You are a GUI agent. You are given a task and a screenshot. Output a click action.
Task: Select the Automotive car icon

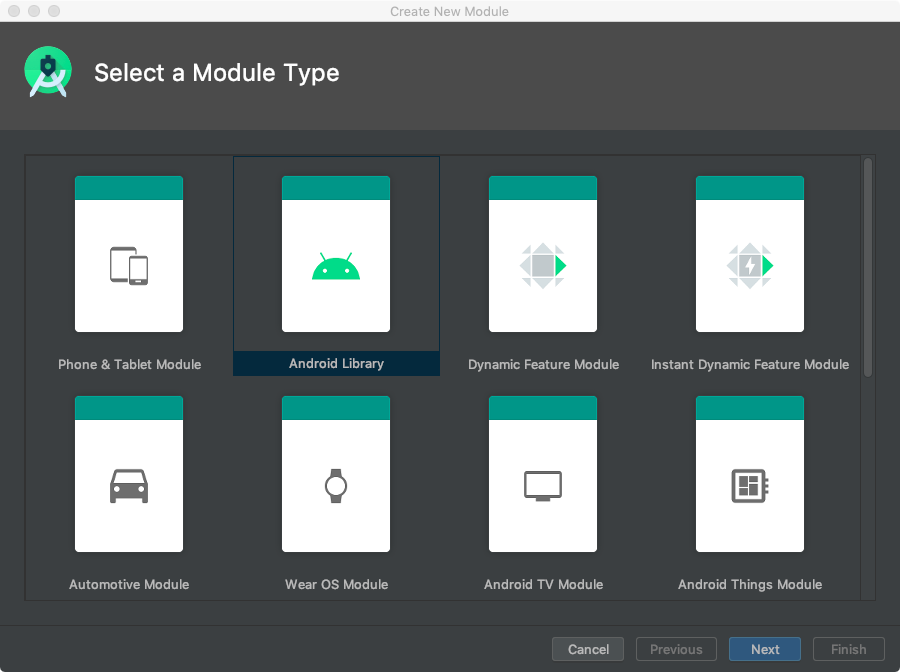point(129,486)
